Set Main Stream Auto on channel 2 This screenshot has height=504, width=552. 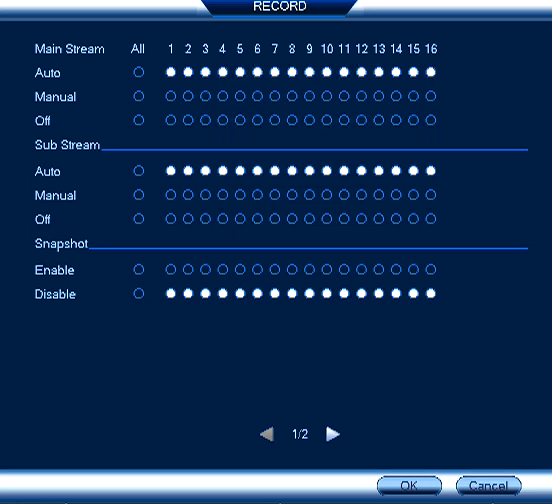click(188, 72)
